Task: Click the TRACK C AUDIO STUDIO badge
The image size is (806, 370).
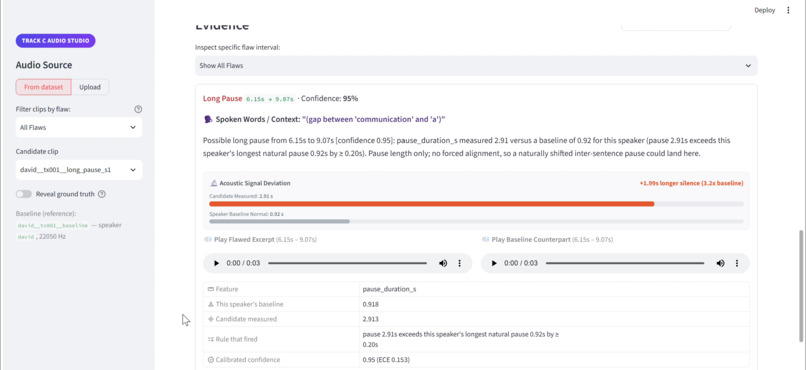Action: pos(56,41)
